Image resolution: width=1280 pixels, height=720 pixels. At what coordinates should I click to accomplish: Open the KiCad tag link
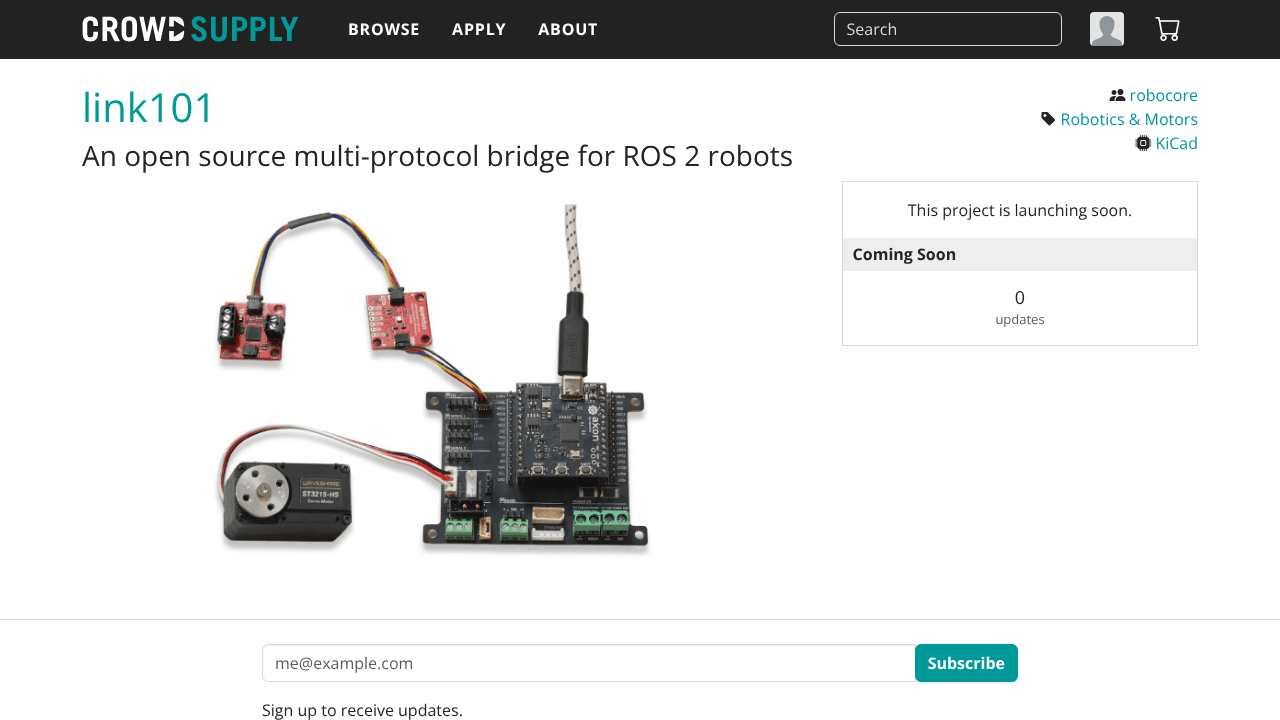pyautogui.click(x=1176, y=143)
